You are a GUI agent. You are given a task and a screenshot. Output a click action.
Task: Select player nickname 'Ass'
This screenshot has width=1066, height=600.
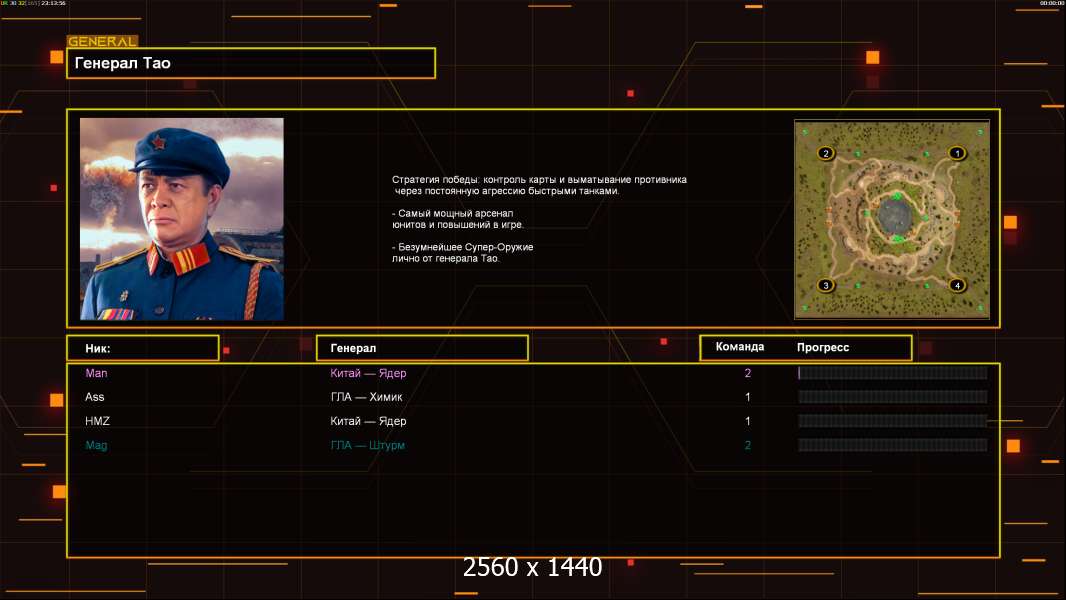coord(94,397)
